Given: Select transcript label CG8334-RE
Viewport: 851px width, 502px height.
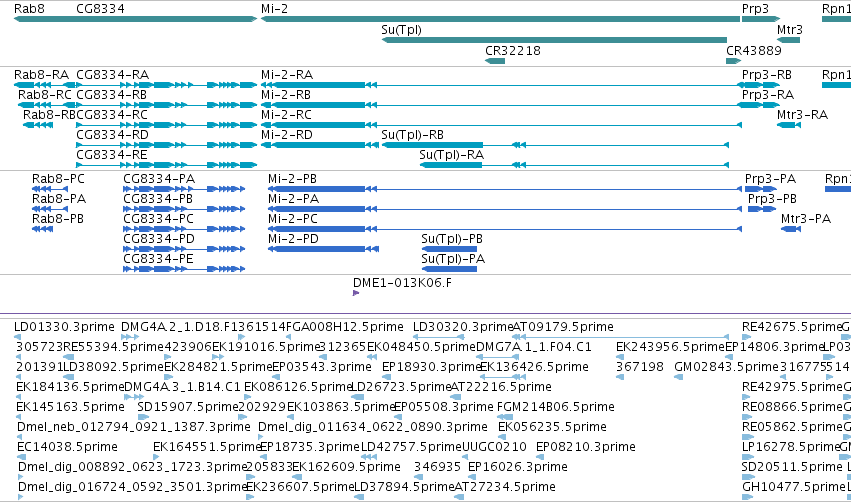Looking at the screenshot, I should pos(112,155).
